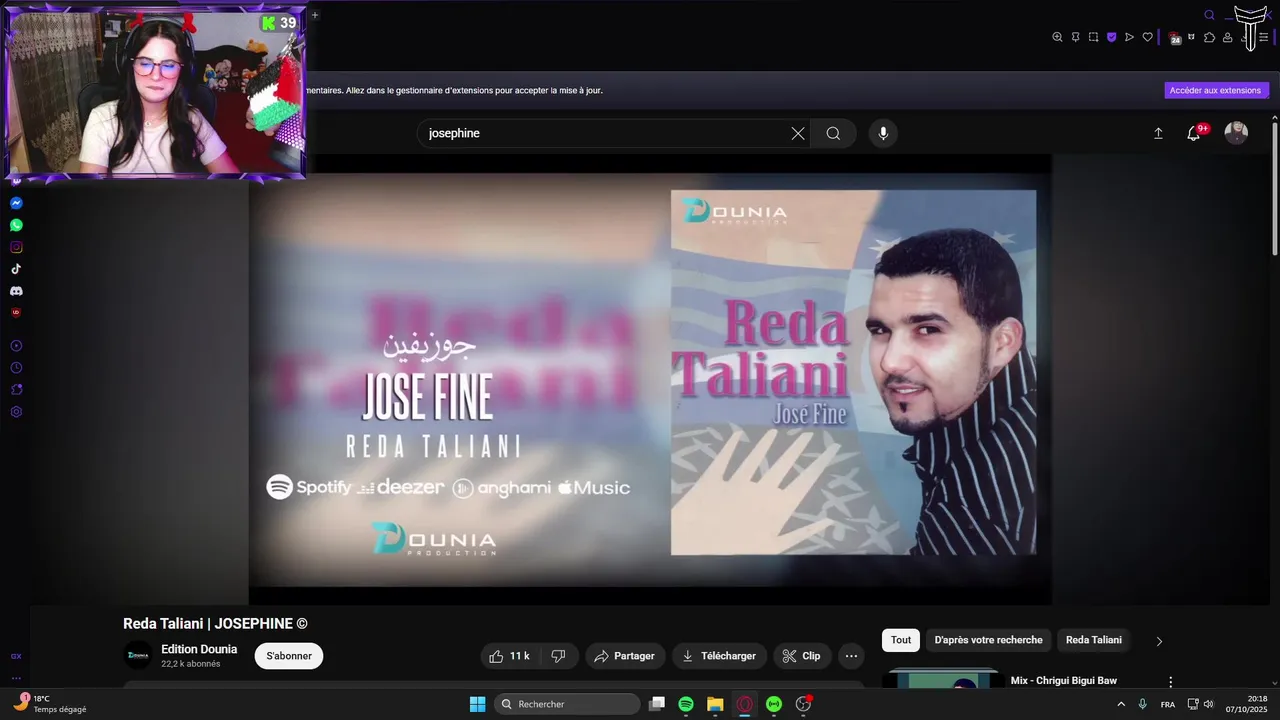The image size is (1280, 720).
Task: Click the YouTube upload create icon
Action: click(1158, 133)
